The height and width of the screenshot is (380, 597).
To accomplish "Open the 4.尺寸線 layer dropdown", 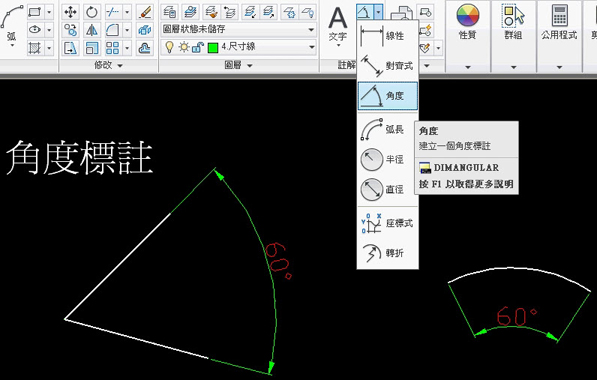I will 239,47.
